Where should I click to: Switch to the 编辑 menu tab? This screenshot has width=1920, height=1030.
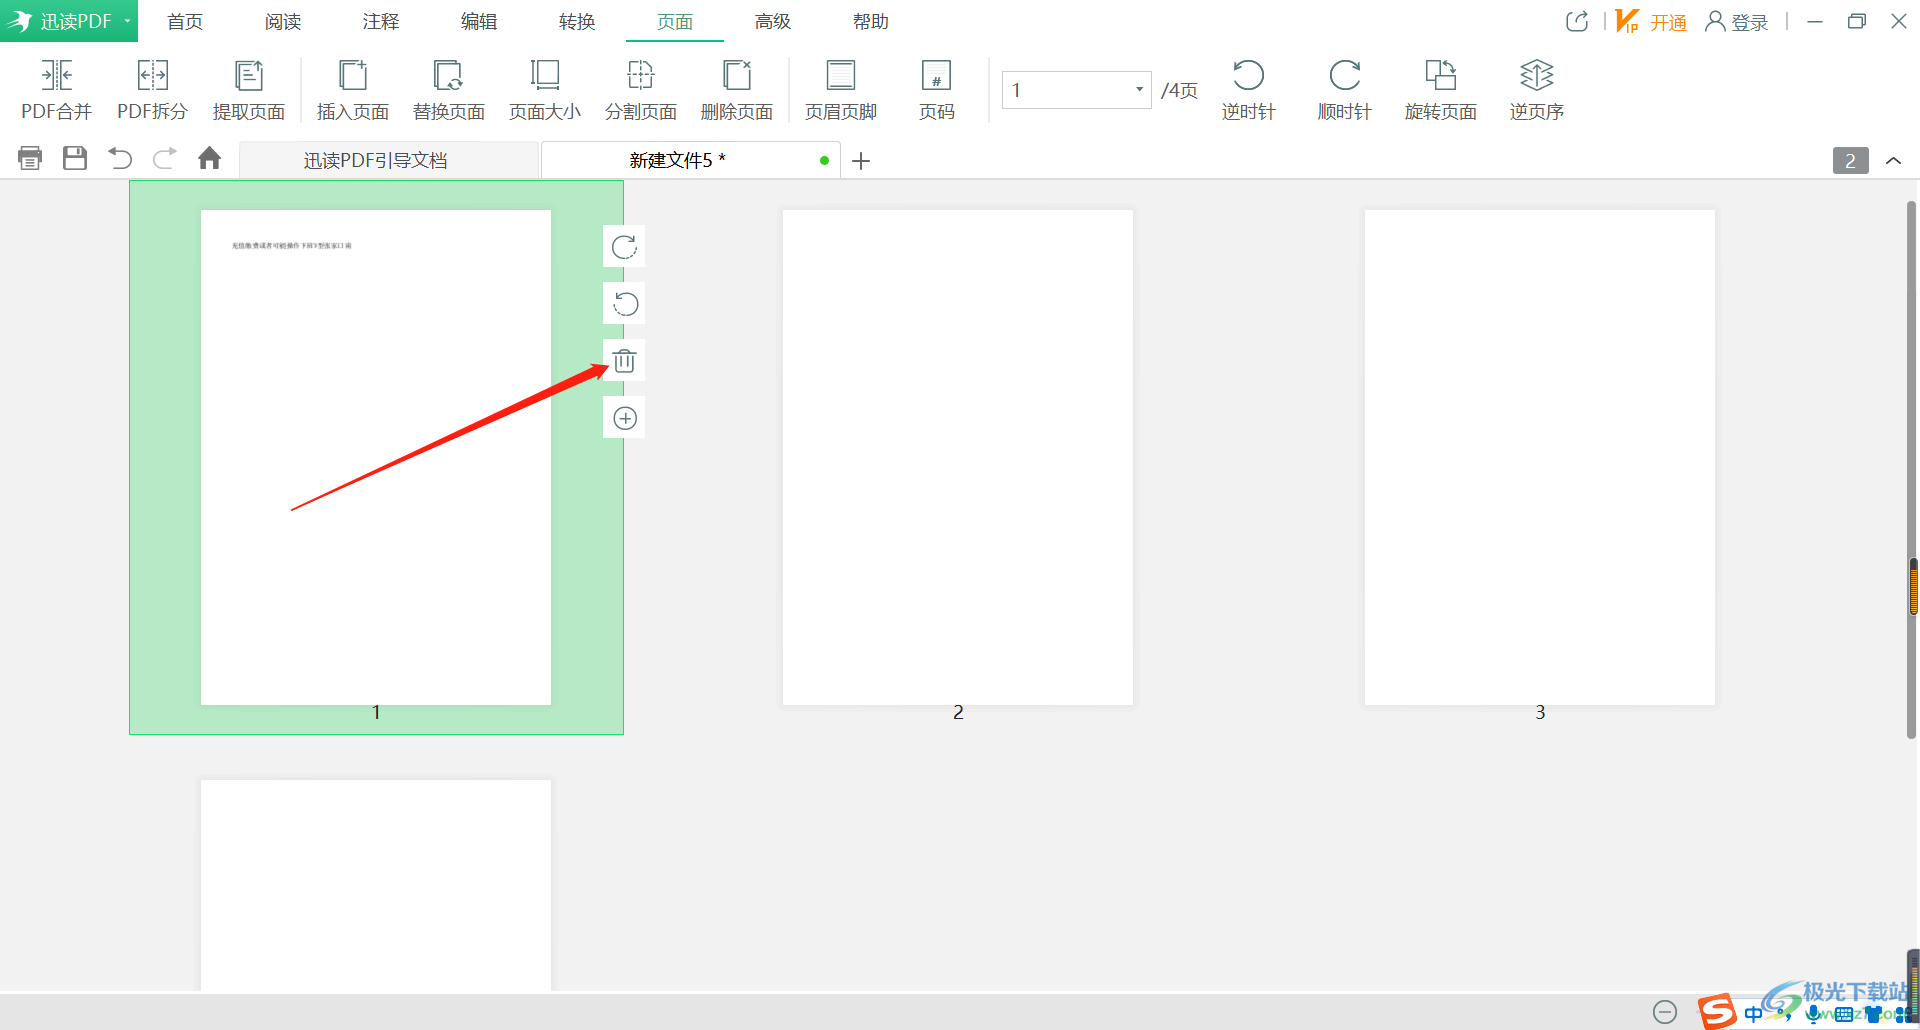(x=479, y=21)
